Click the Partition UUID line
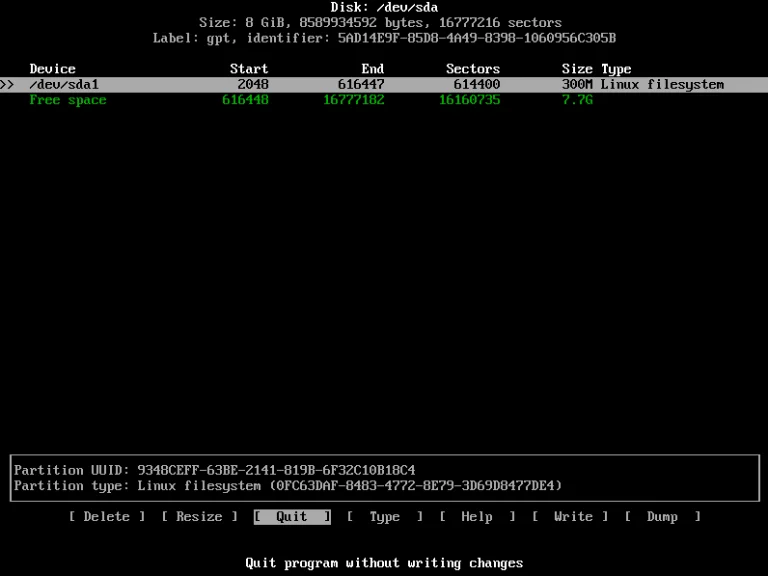768x576 pixels. pyautogui.click(x=215, y=470)
